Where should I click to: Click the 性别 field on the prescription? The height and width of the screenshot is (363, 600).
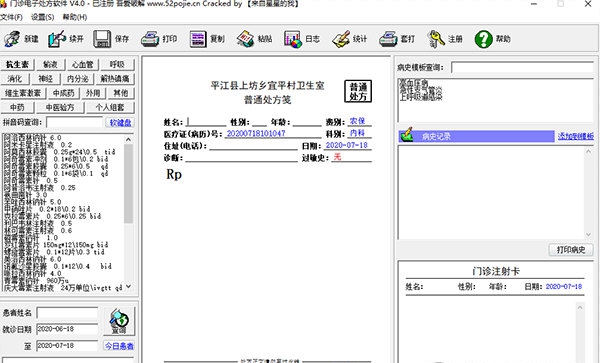[259, 122]
